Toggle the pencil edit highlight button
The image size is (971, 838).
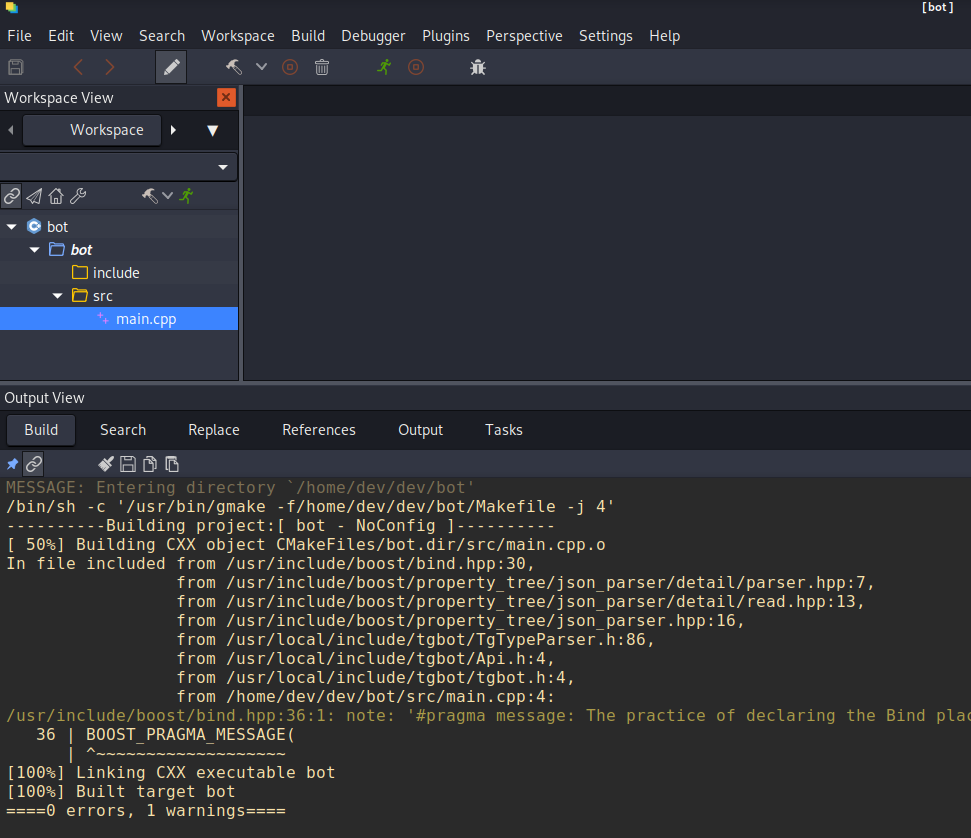171,67
